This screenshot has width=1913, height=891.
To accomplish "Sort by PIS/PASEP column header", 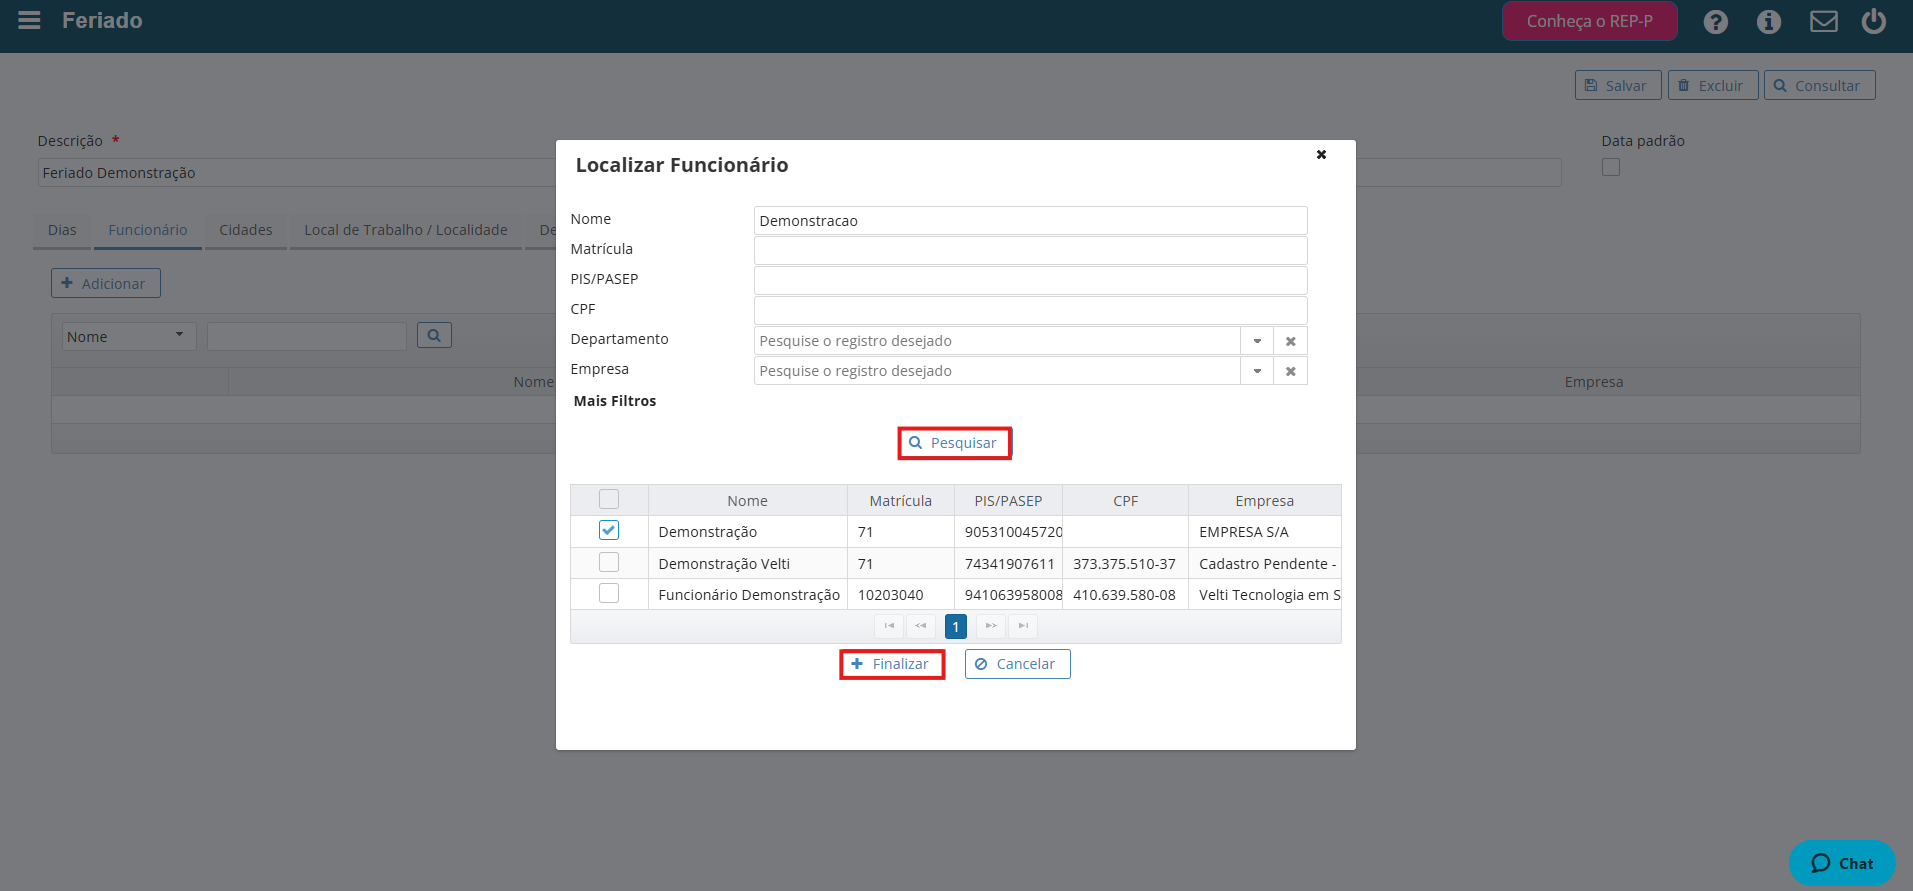I will coord(1008,500).
